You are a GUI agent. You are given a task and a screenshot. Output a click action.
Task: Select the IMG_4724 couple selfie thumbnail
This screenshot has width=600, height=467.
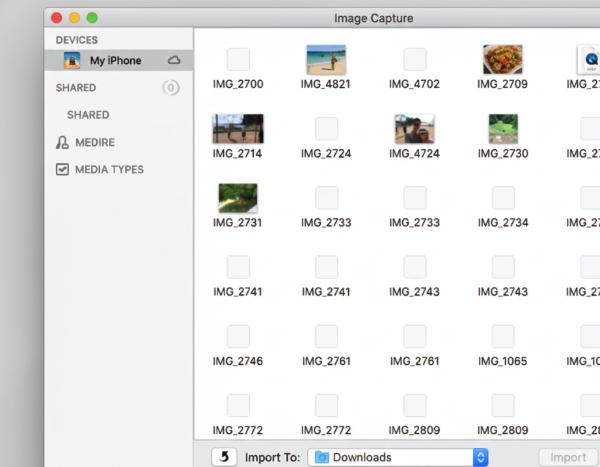coord(414,129)
